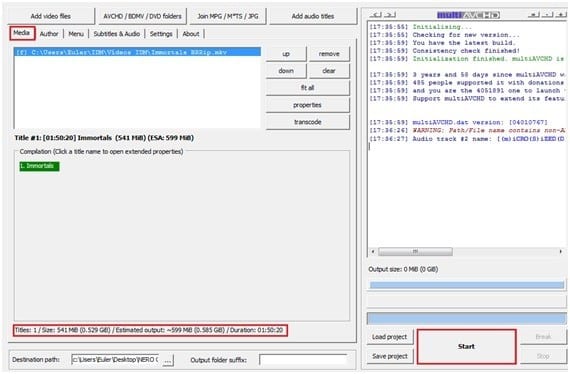
Task: Open the Subtitles & Audio tab
Action: pyautogui.click(x=117, y=34)
